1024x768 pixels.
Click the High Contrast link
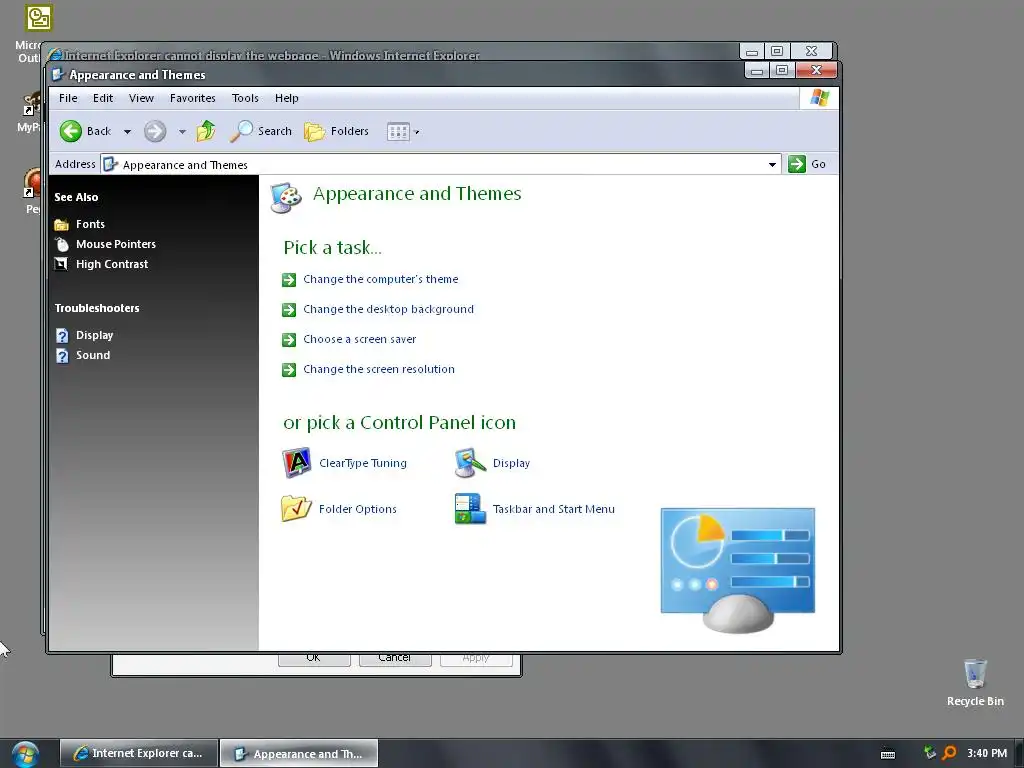(x=112, y=264)
